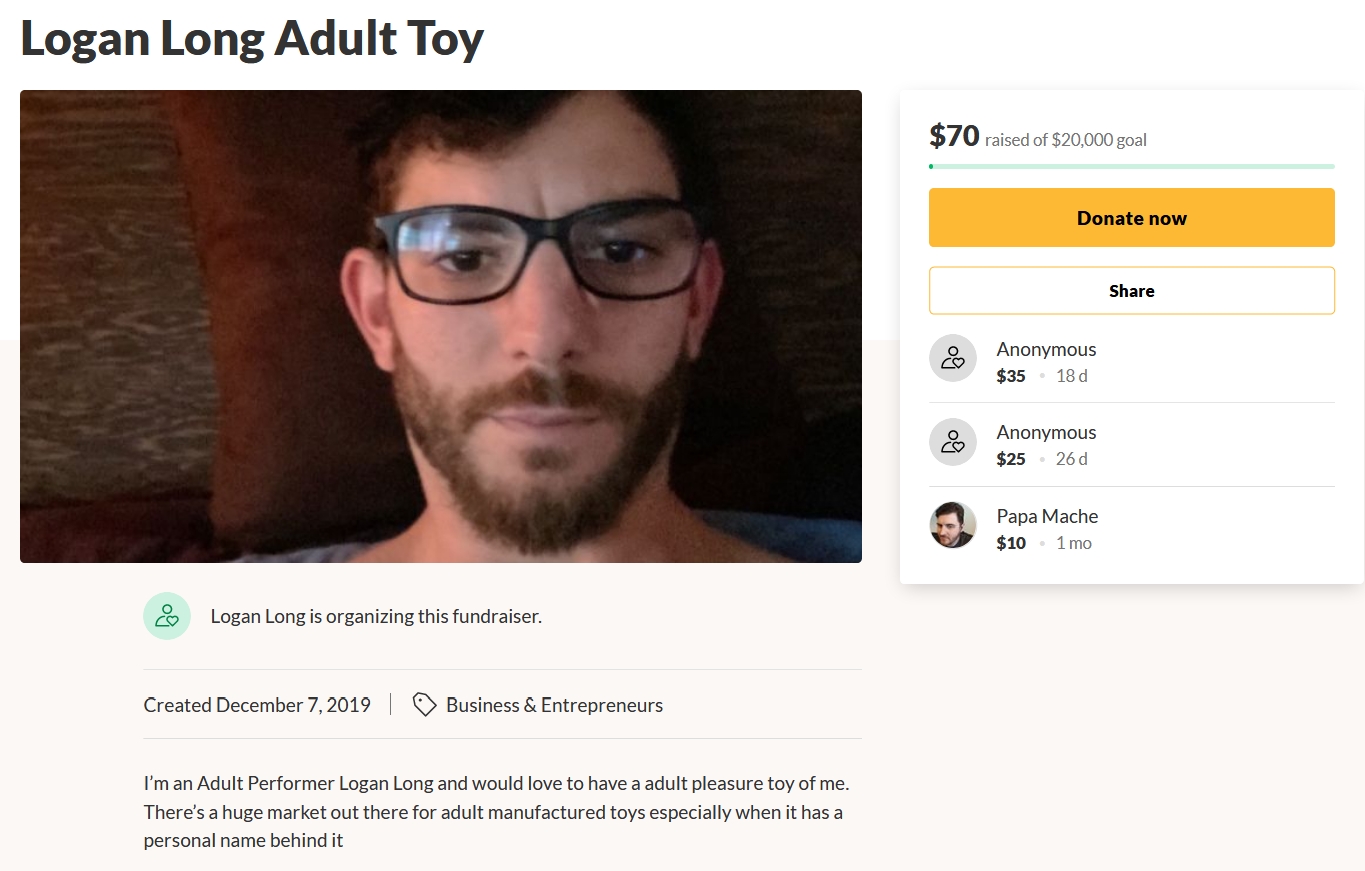Viewport: 1365px width, 871px height.
Task: Click the fundraiser progress bar
Action: (x=1131, y=166)
